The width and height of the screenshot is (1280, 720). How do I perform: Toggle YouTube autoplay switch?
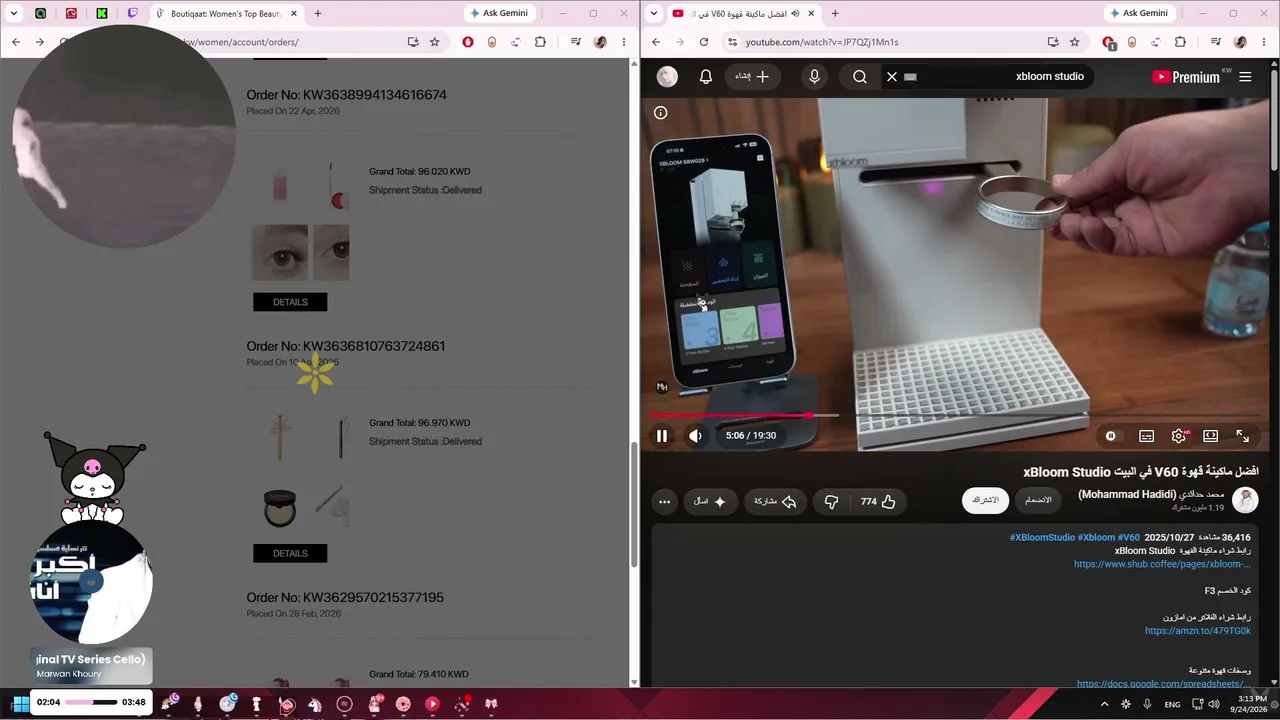click(x=1111, y=436)
